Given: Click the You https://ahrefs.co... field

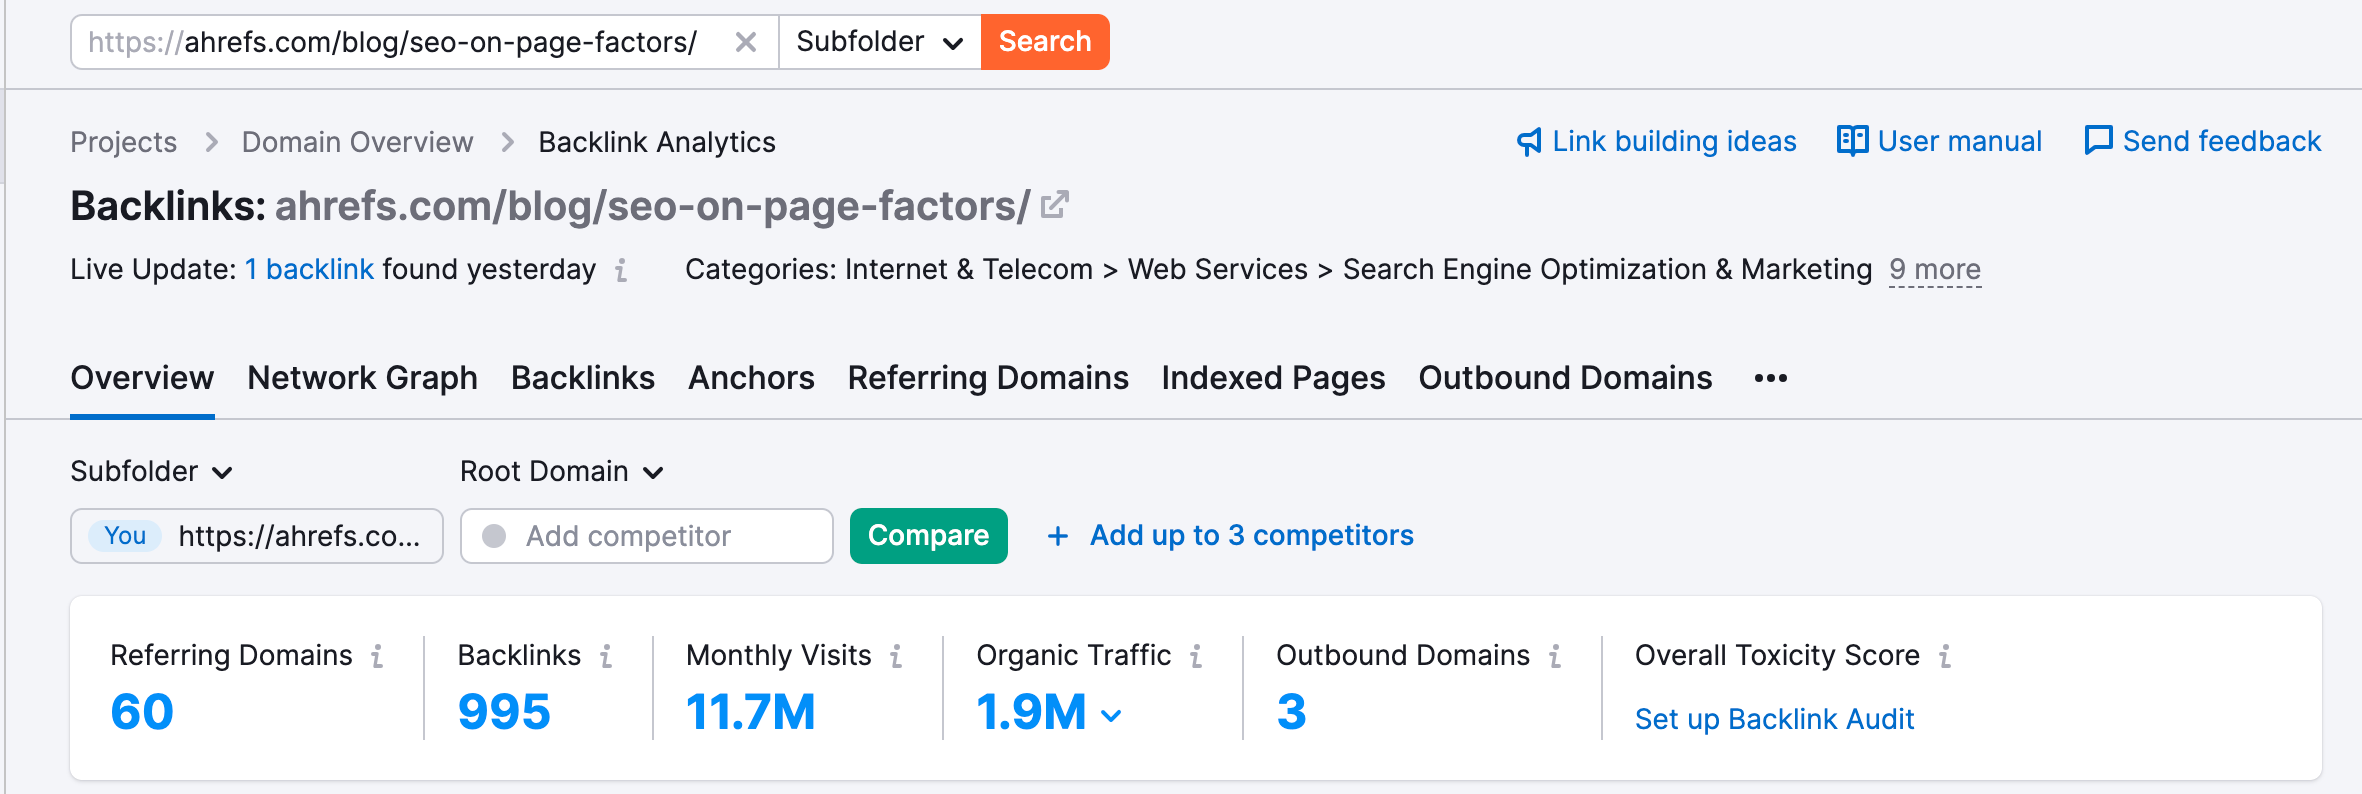Looking at the screenshot, I should point(257,536).
